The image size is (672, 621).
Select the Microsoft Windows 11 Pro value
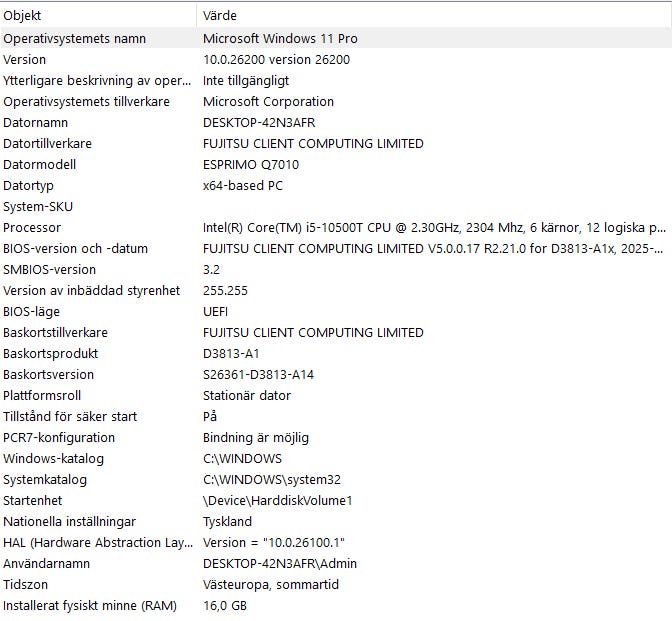[x=280, y=39]
